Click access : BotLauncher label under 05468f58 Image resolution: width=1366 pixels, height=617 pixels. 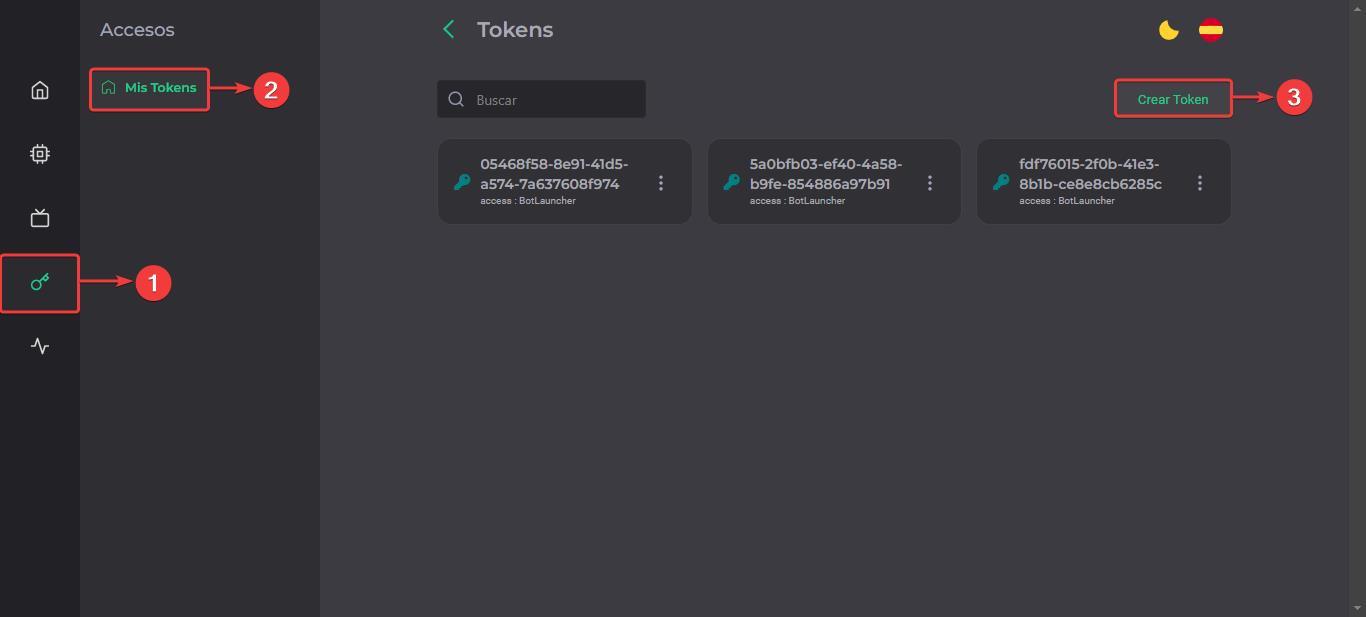tap(528, 201)
